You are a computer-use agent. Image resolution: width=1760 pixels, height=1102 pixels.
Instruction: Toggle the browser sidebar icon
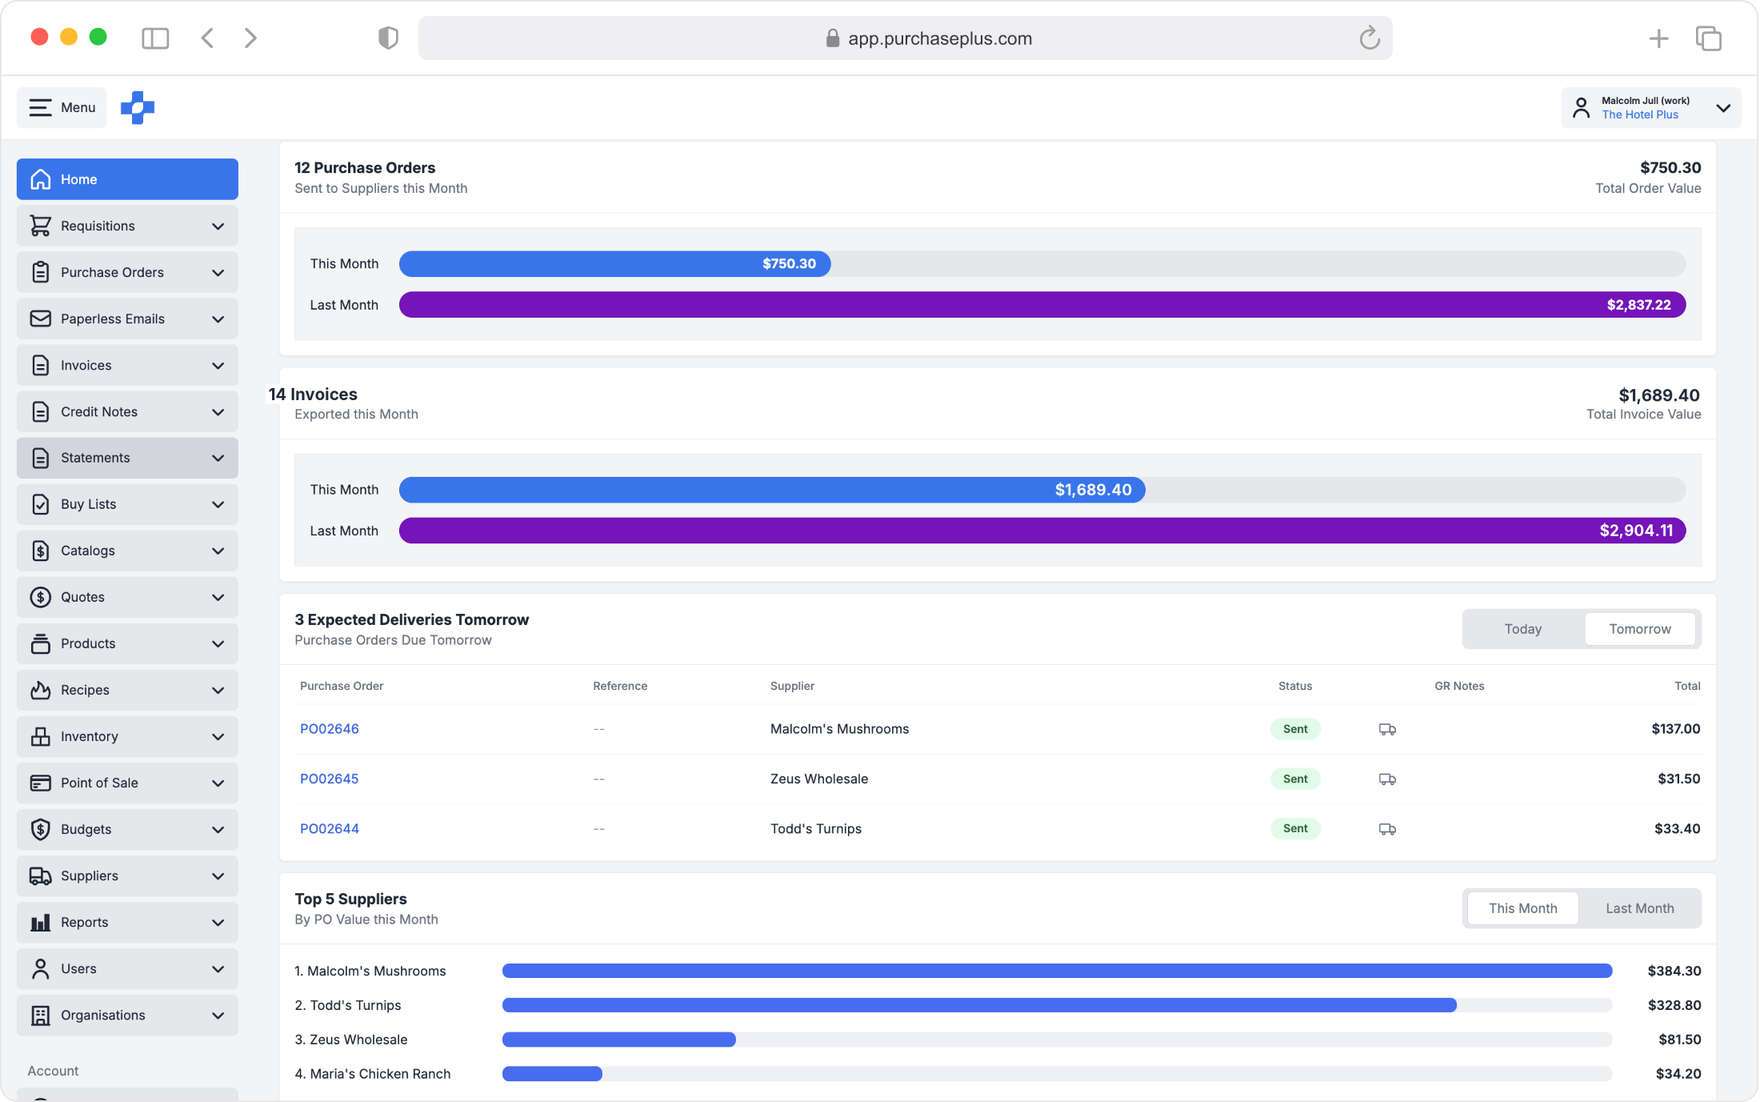(155, 38)
